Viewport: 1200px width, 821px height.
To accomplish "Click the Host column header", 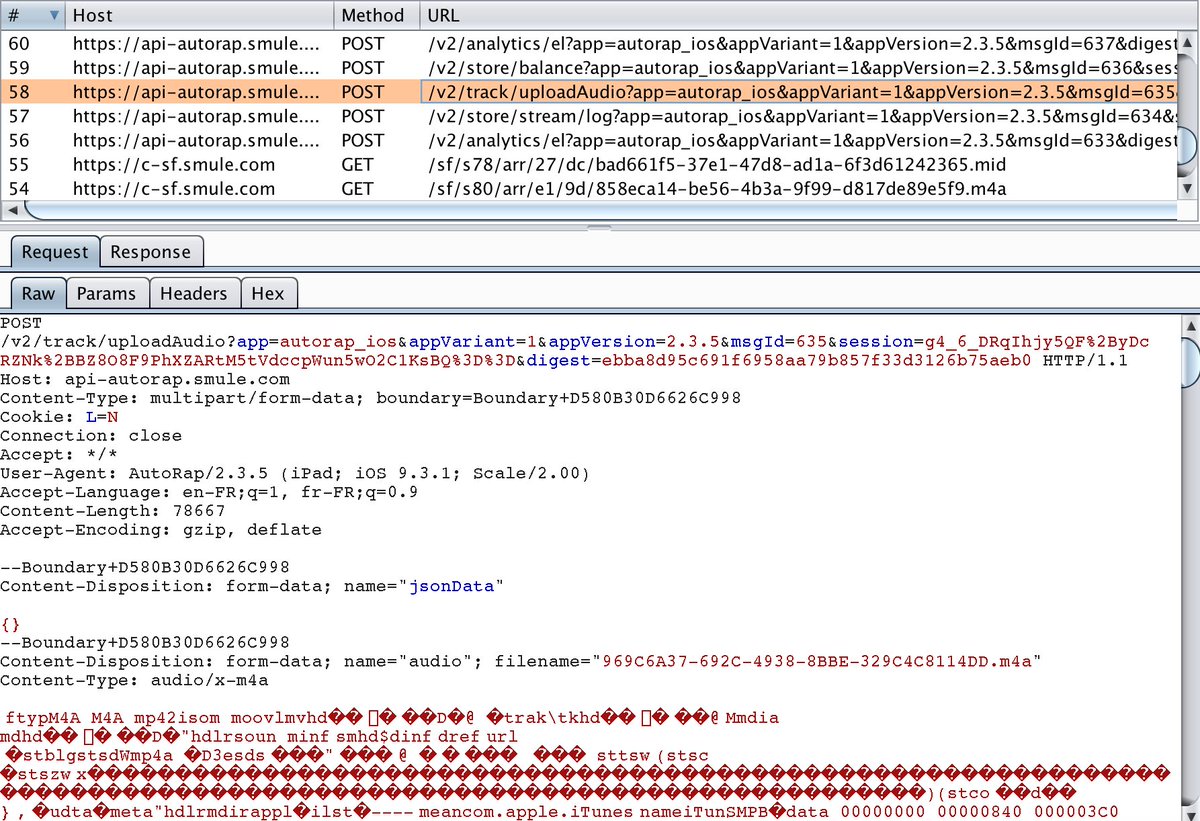I will [199, 15].
